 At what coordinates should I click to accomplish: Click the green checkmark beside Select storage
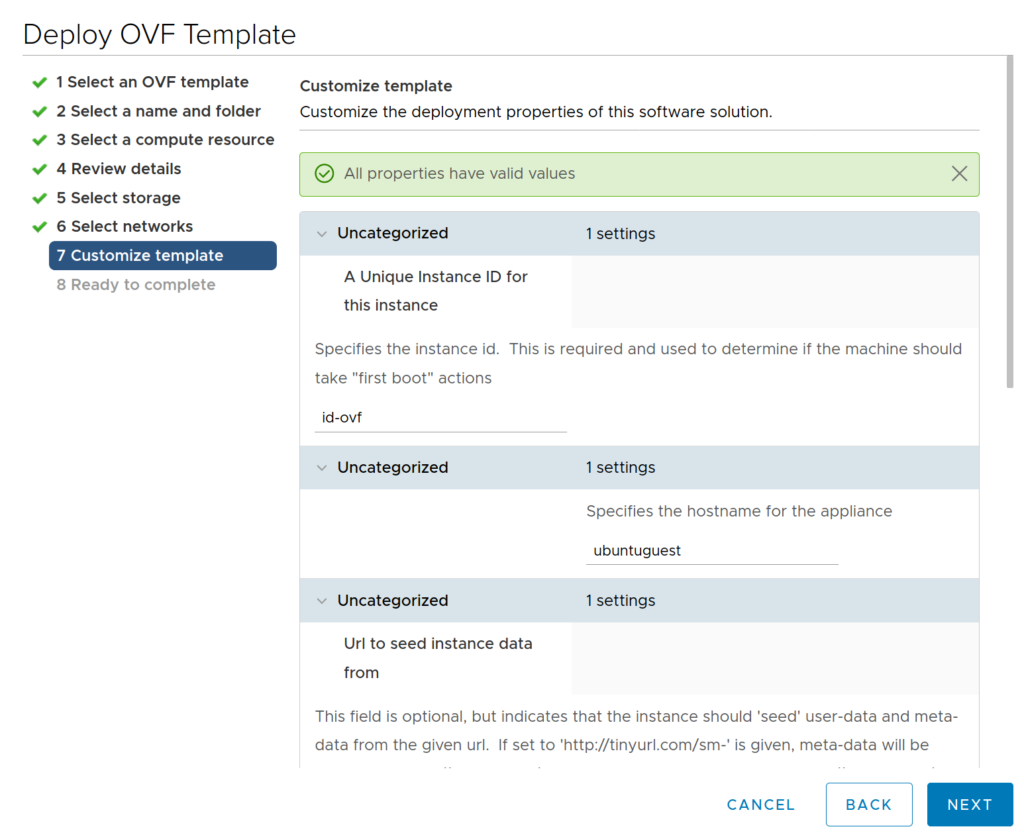tap(40, 198)
